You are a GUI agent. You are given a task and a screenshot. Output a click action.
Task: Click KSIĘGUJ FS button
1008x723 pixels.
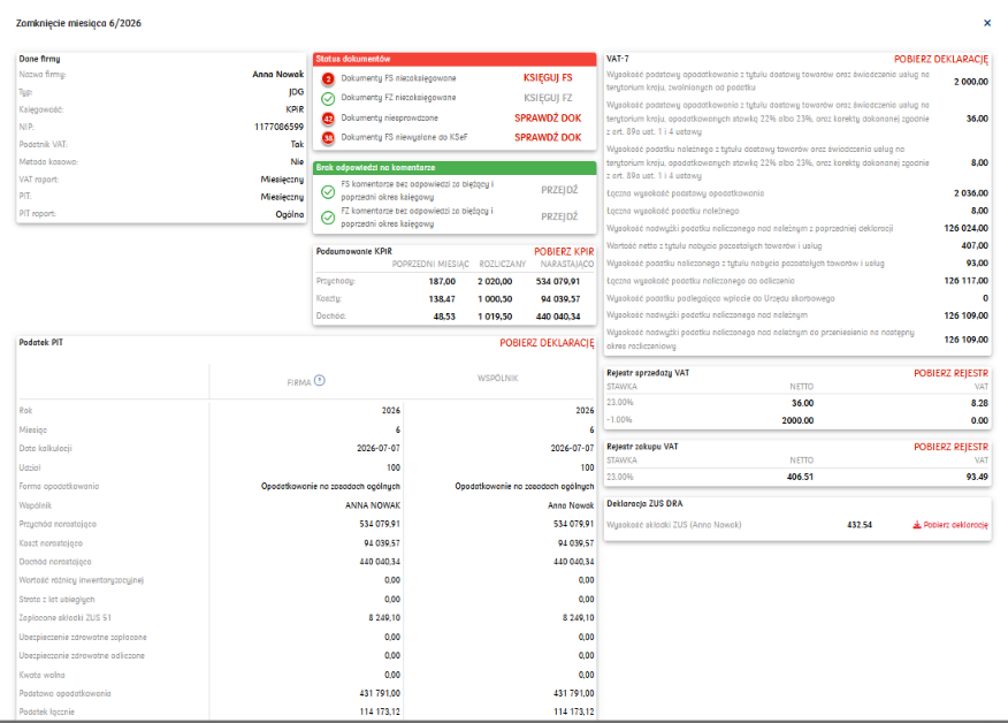(x=548, y=78)
